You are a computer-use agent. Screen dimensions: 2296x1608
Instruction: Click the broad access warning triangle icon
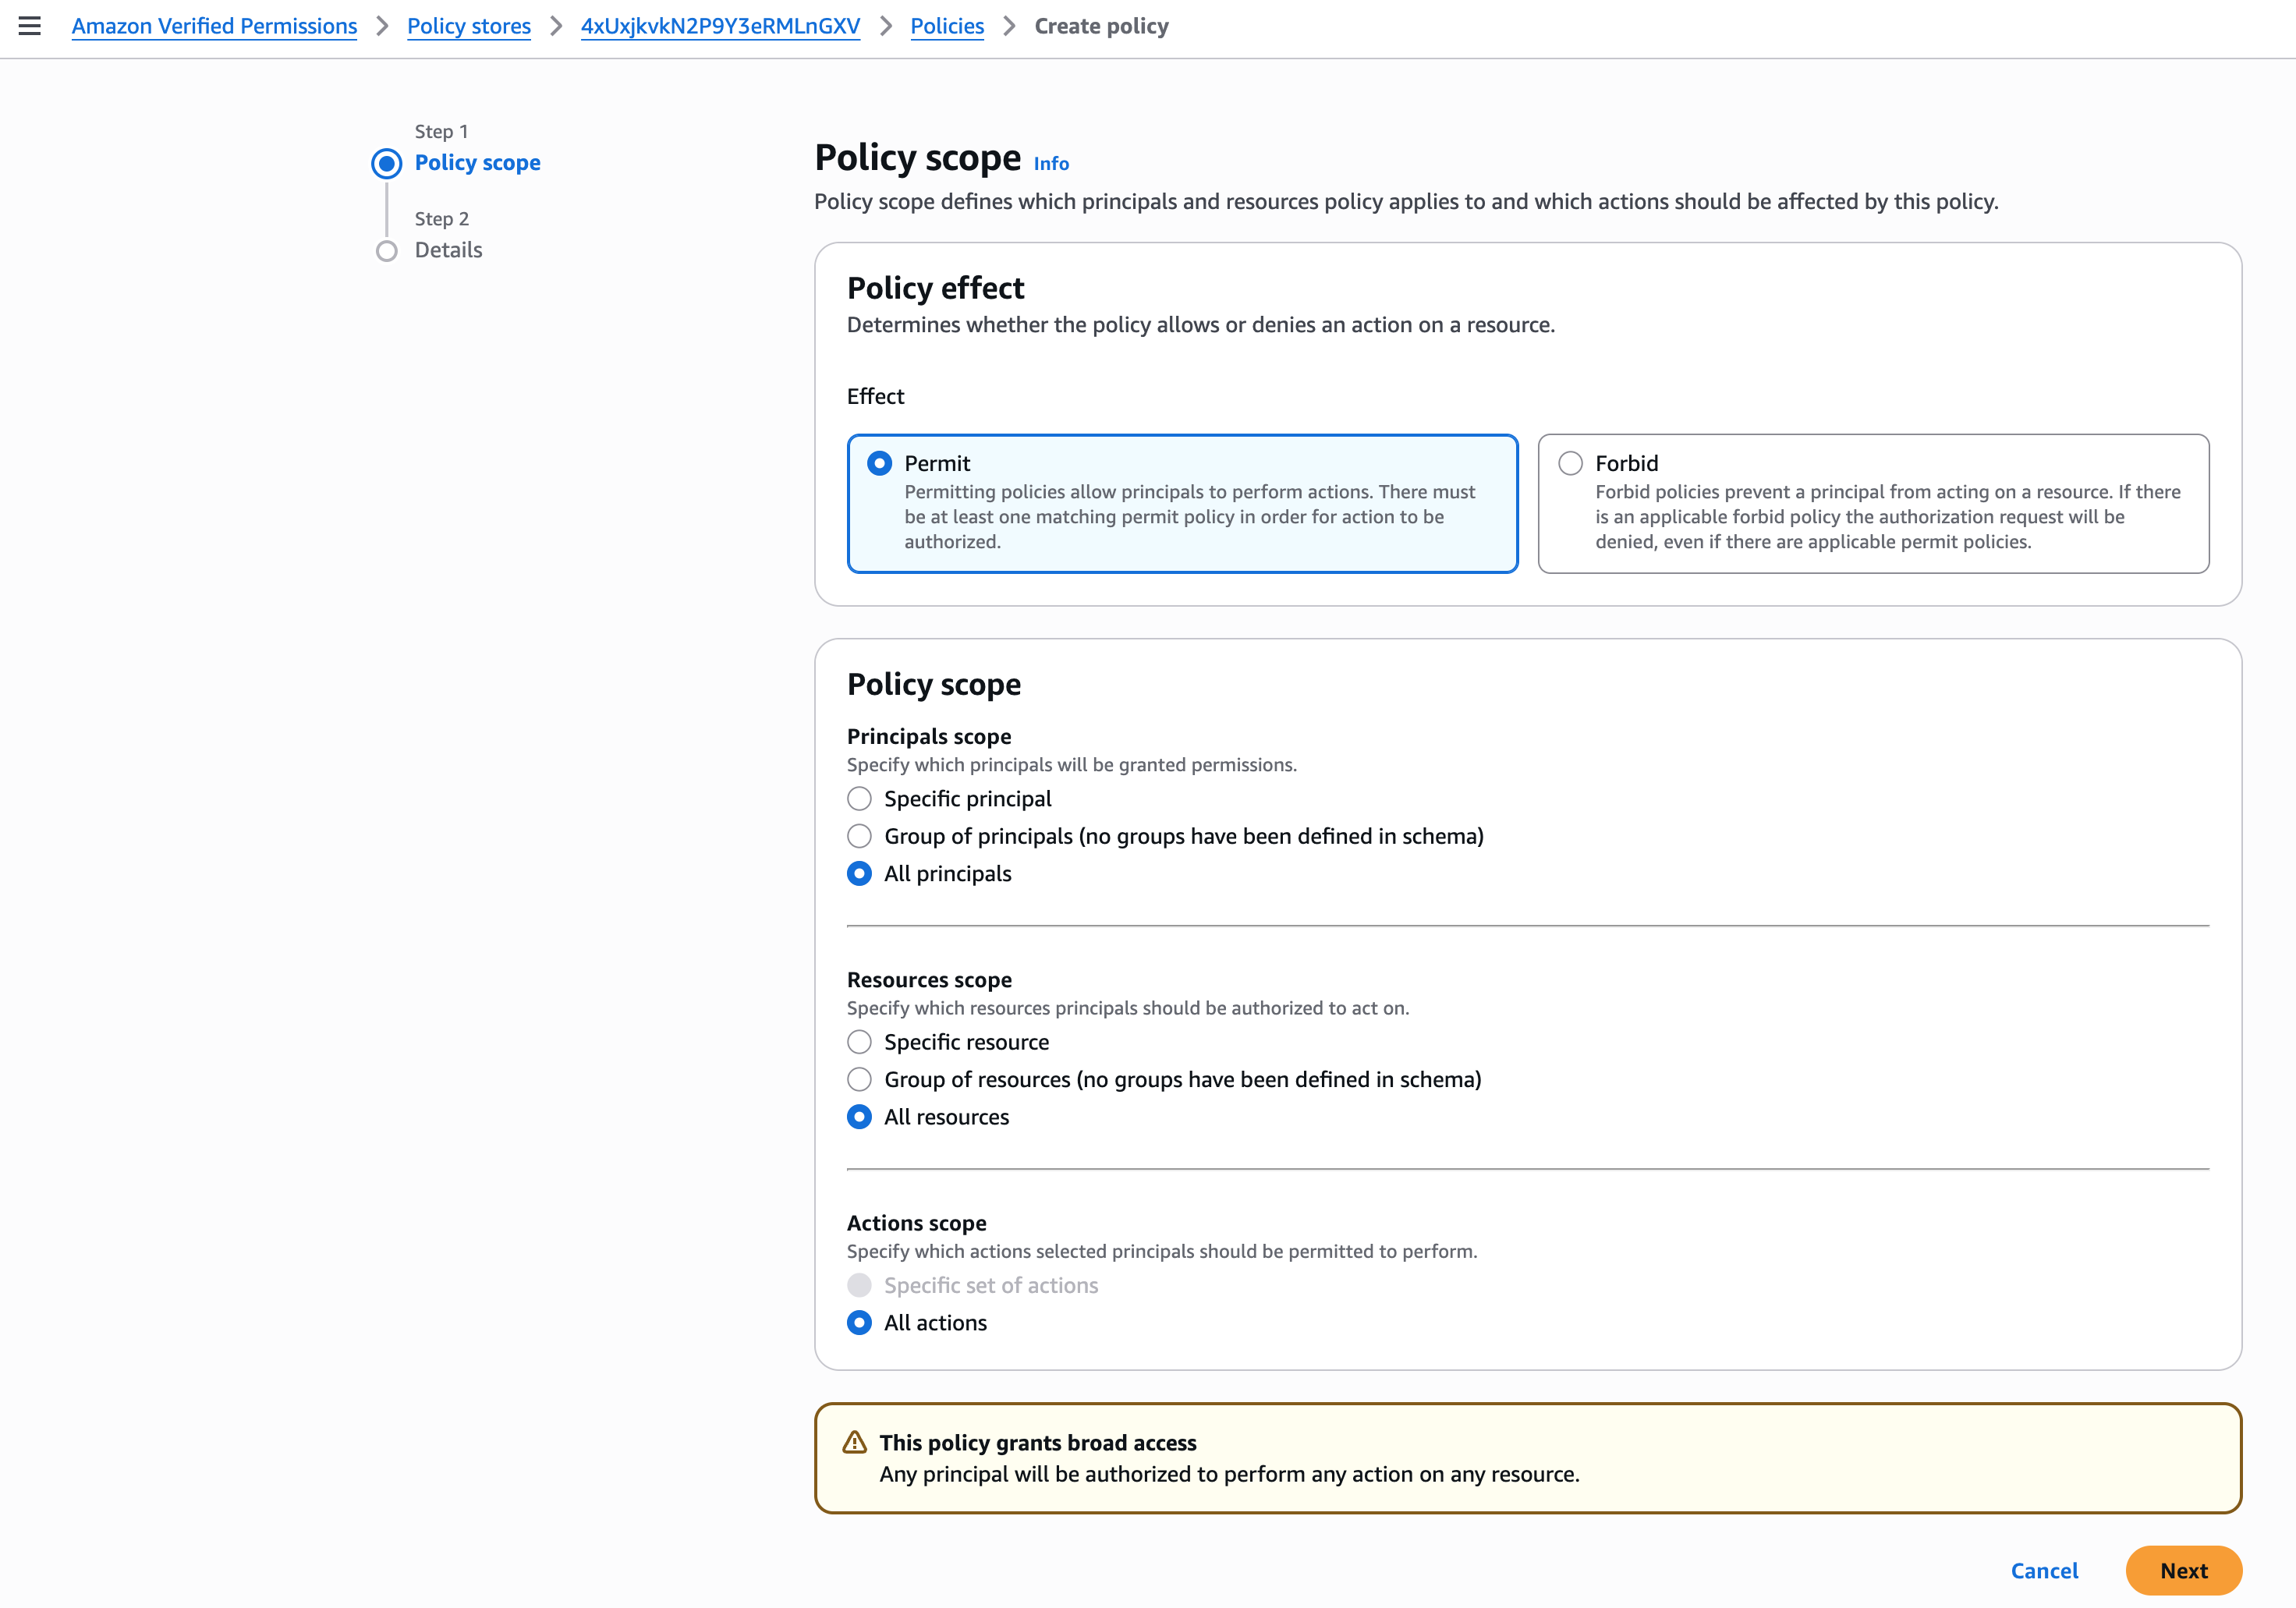tap(854, 1442)
